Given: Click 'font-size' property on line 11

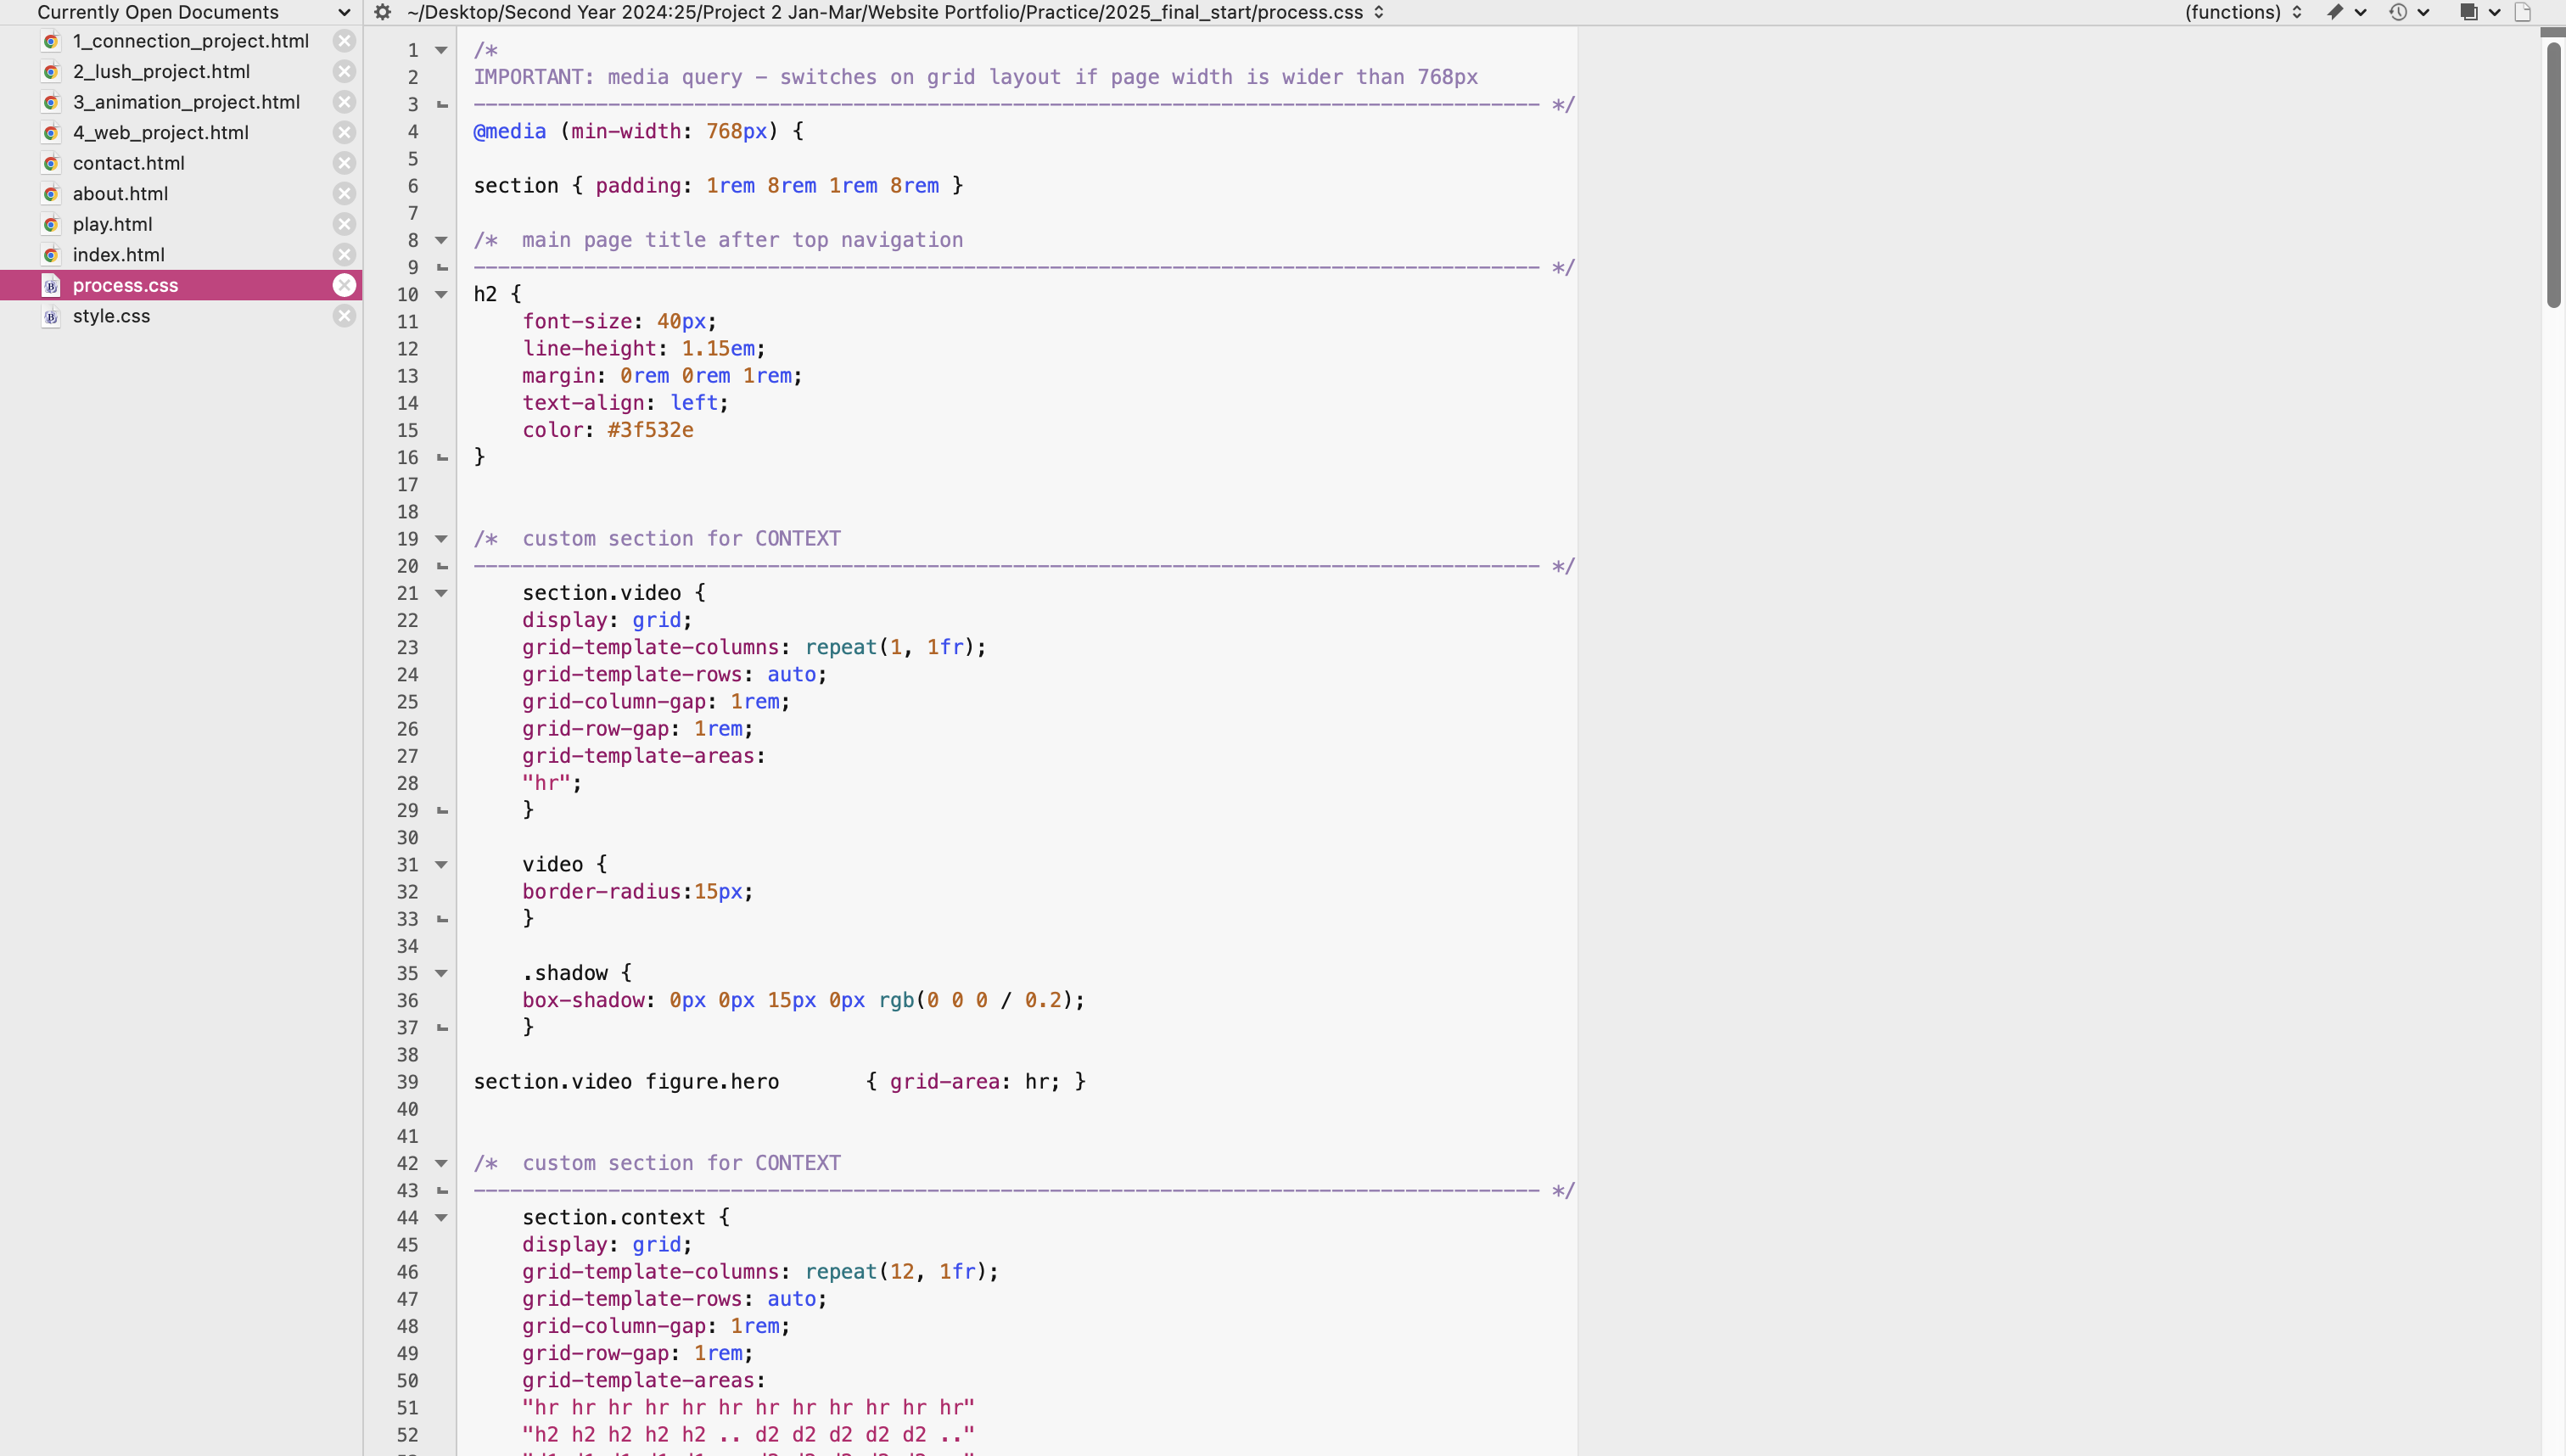Looking at the screenshot, I should click(x=577, y=321).
